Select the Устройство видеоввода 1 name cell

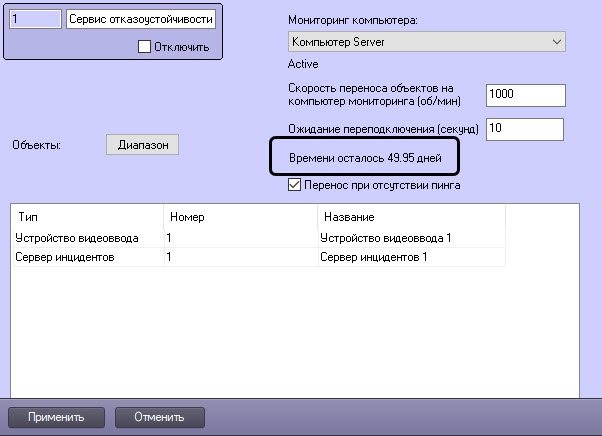410,238
